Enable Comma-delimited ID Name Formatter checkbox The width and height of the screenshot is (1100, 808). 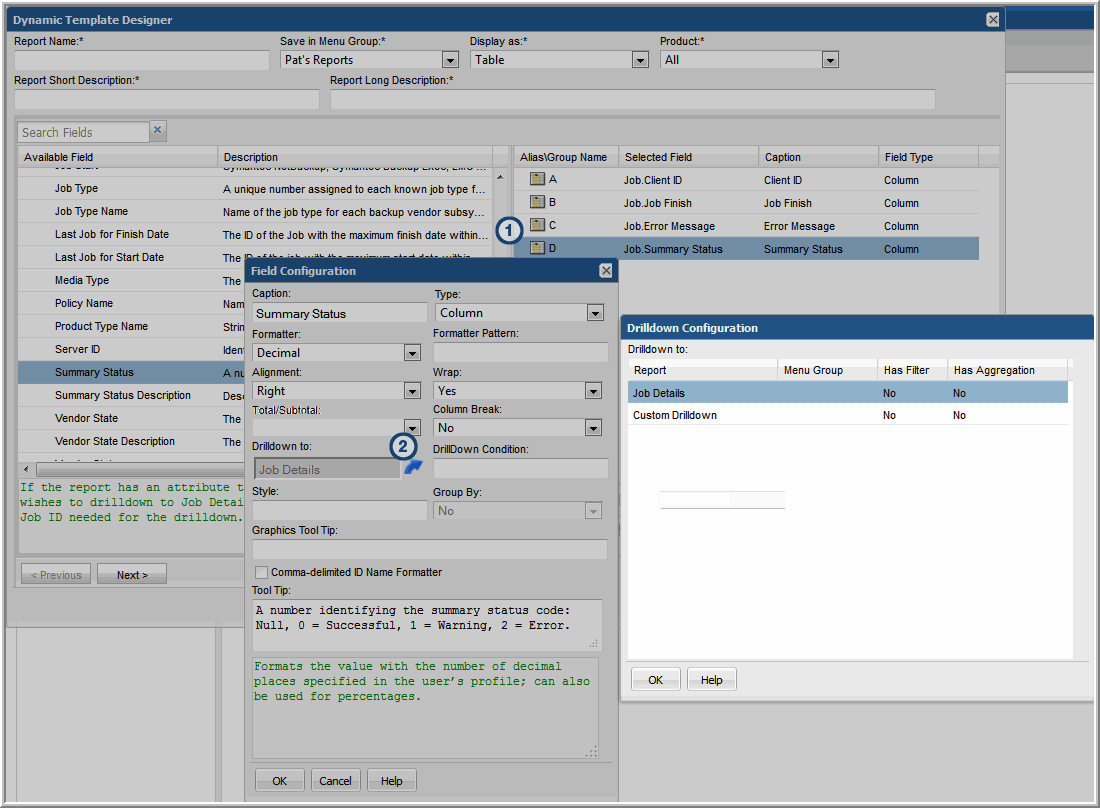pos(262,572)
